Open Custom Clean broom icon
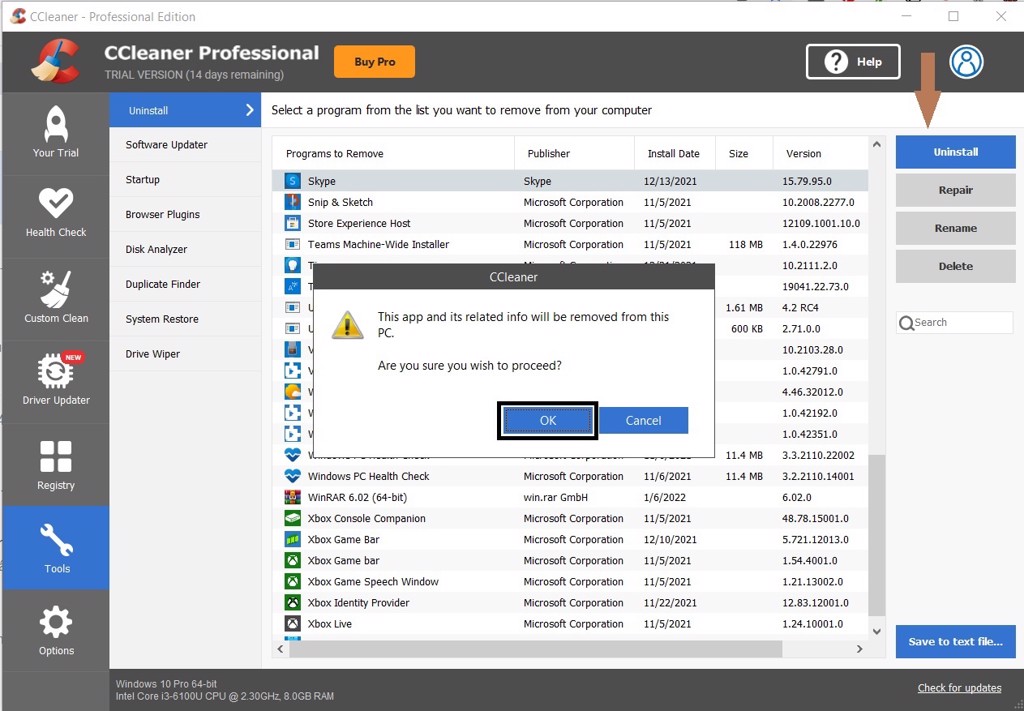Image resolution: width=1024 pixels, height=711 pixels. point(56,289)
